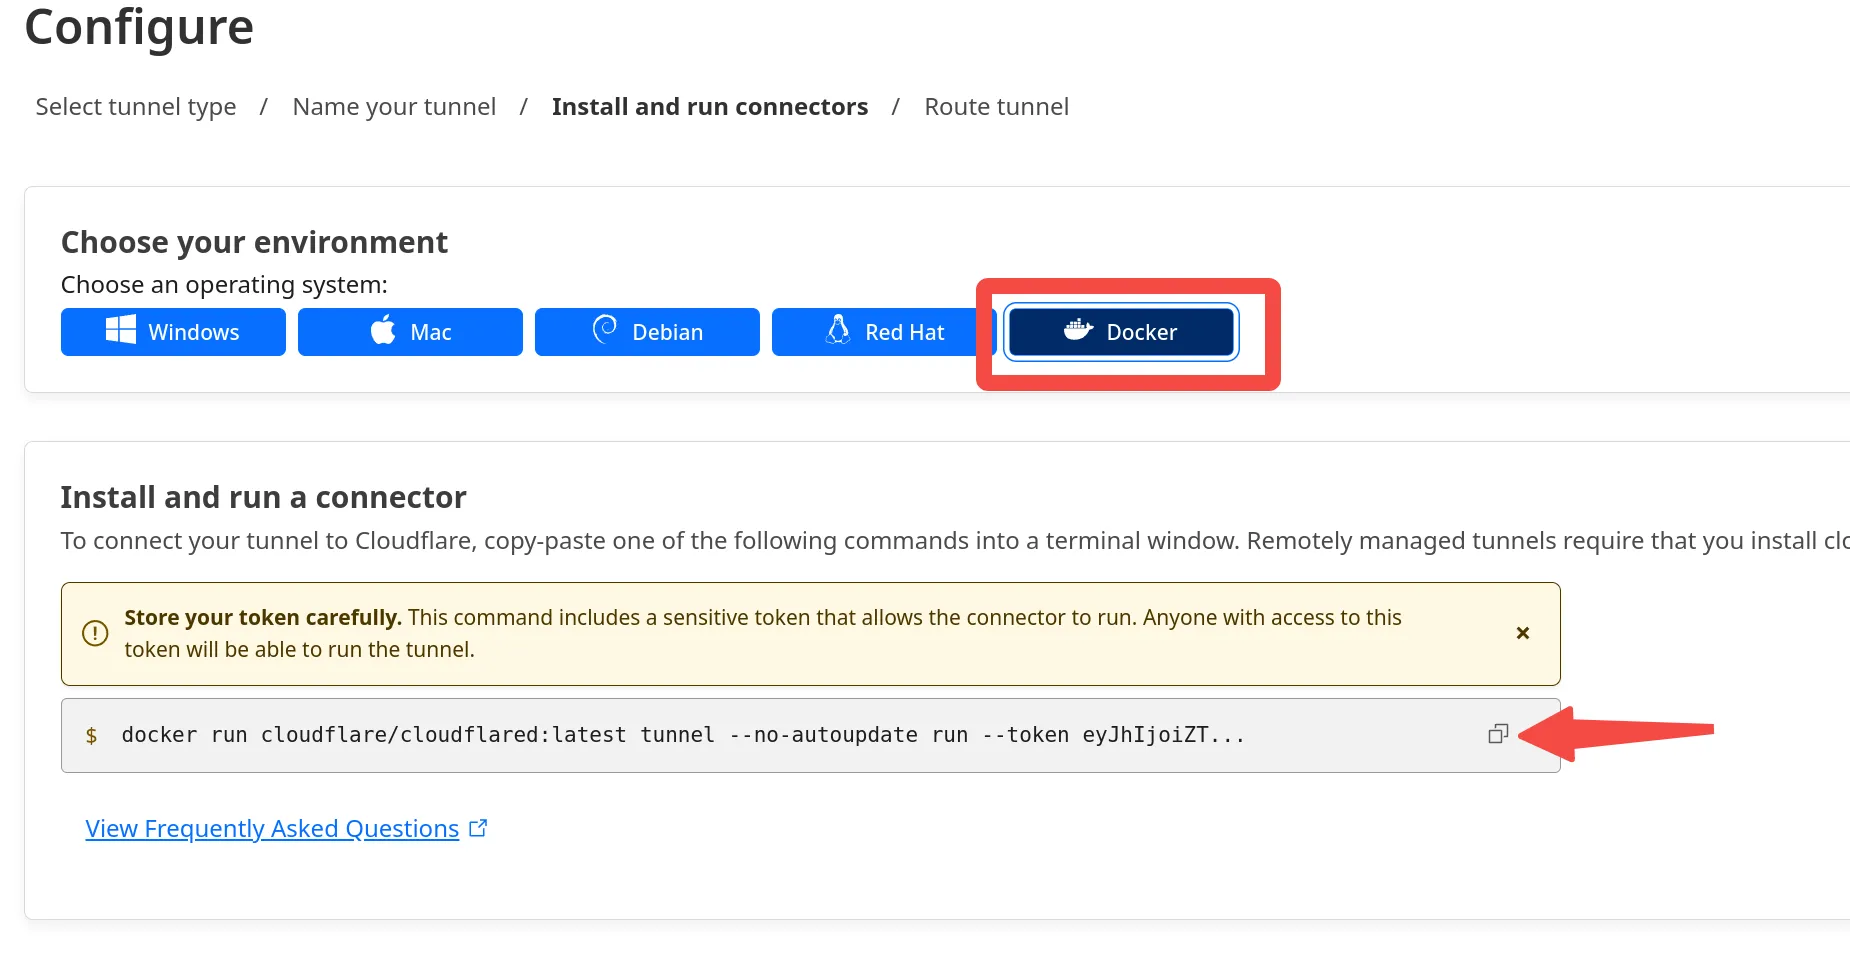Image resolution: width=1850 pixels, height=956 pixels.
Task: Open View Frequently Asked Questions link
Action: pos(272,829)
